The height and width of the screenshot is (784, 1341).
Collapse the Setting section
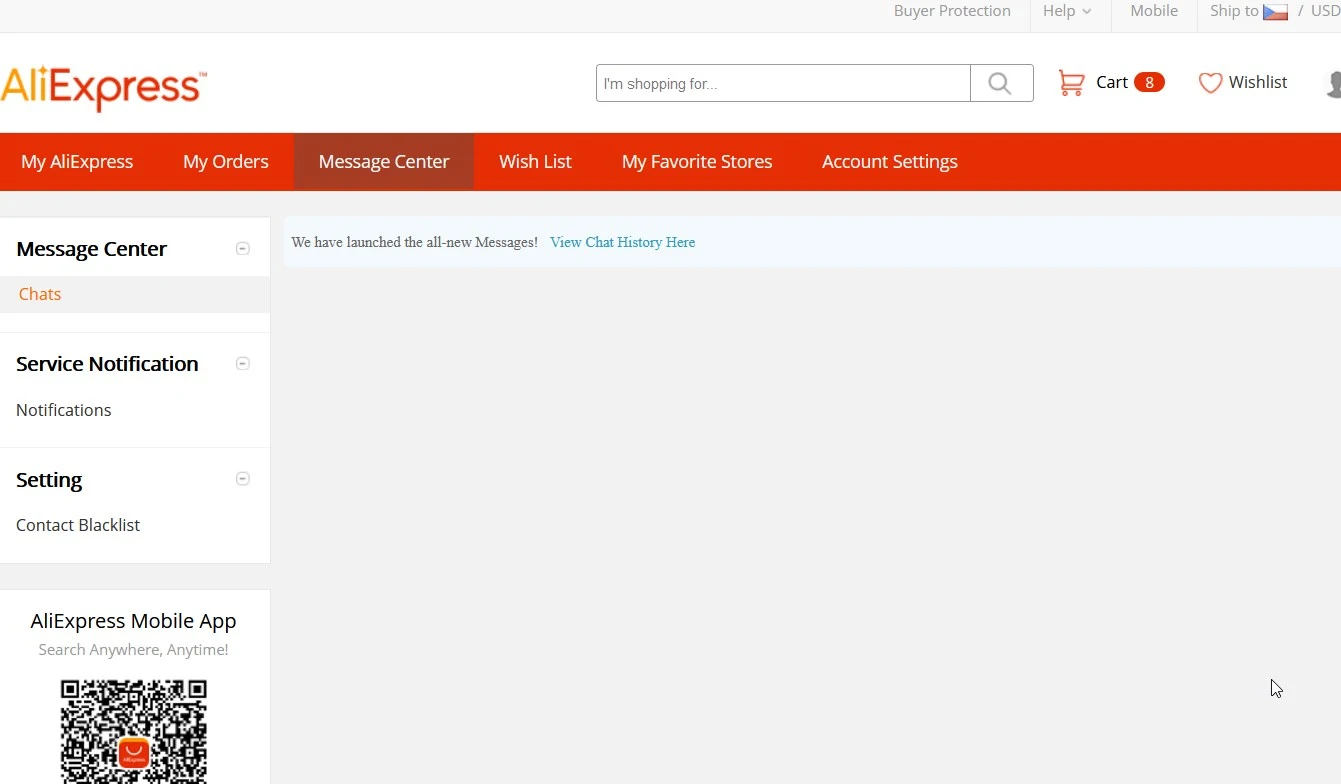point(242,479)
